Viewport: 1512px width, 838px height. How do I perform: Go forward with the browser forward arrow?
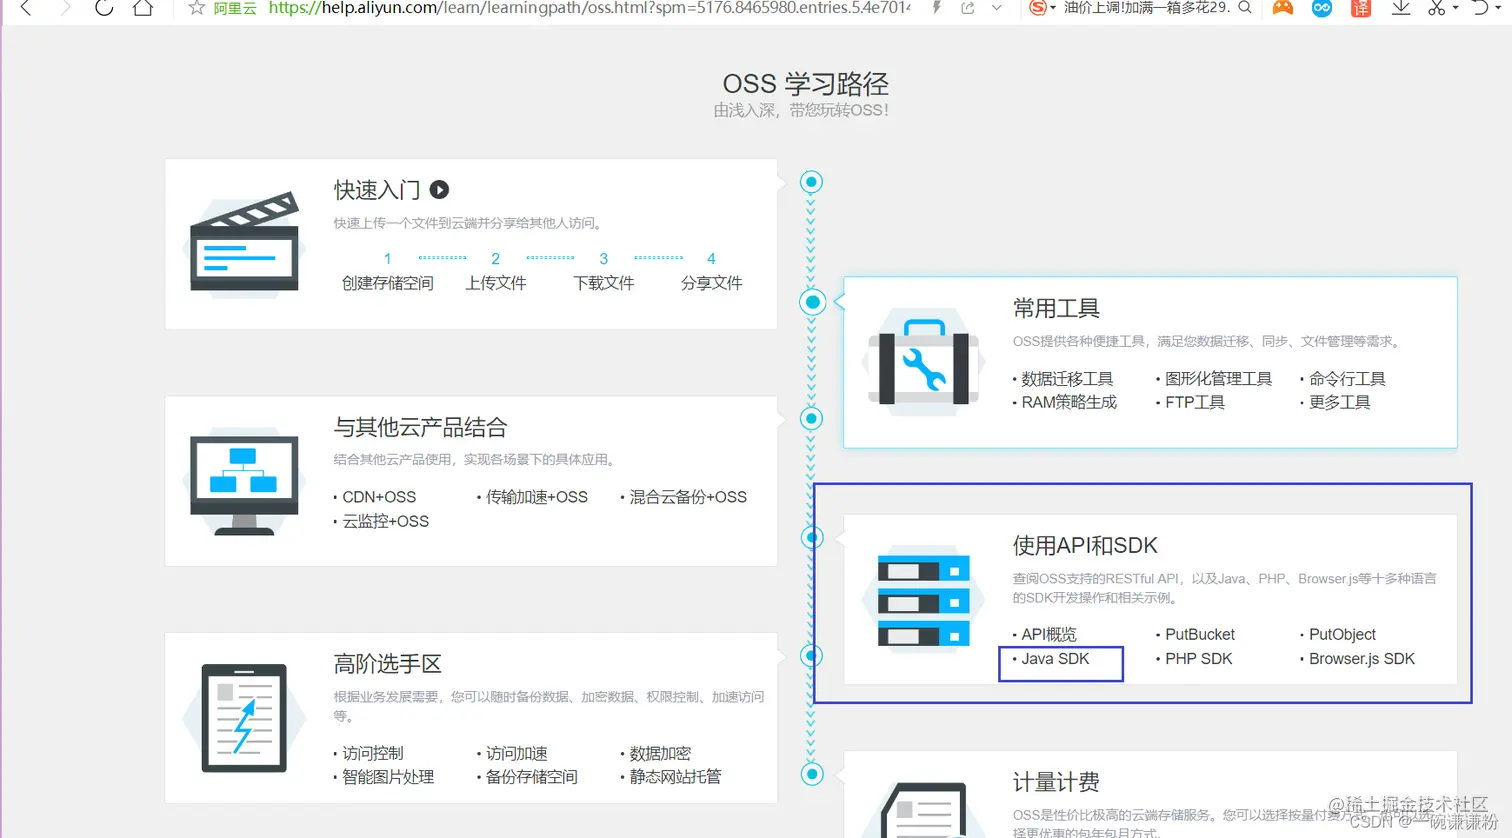click(x=65, y=8)
